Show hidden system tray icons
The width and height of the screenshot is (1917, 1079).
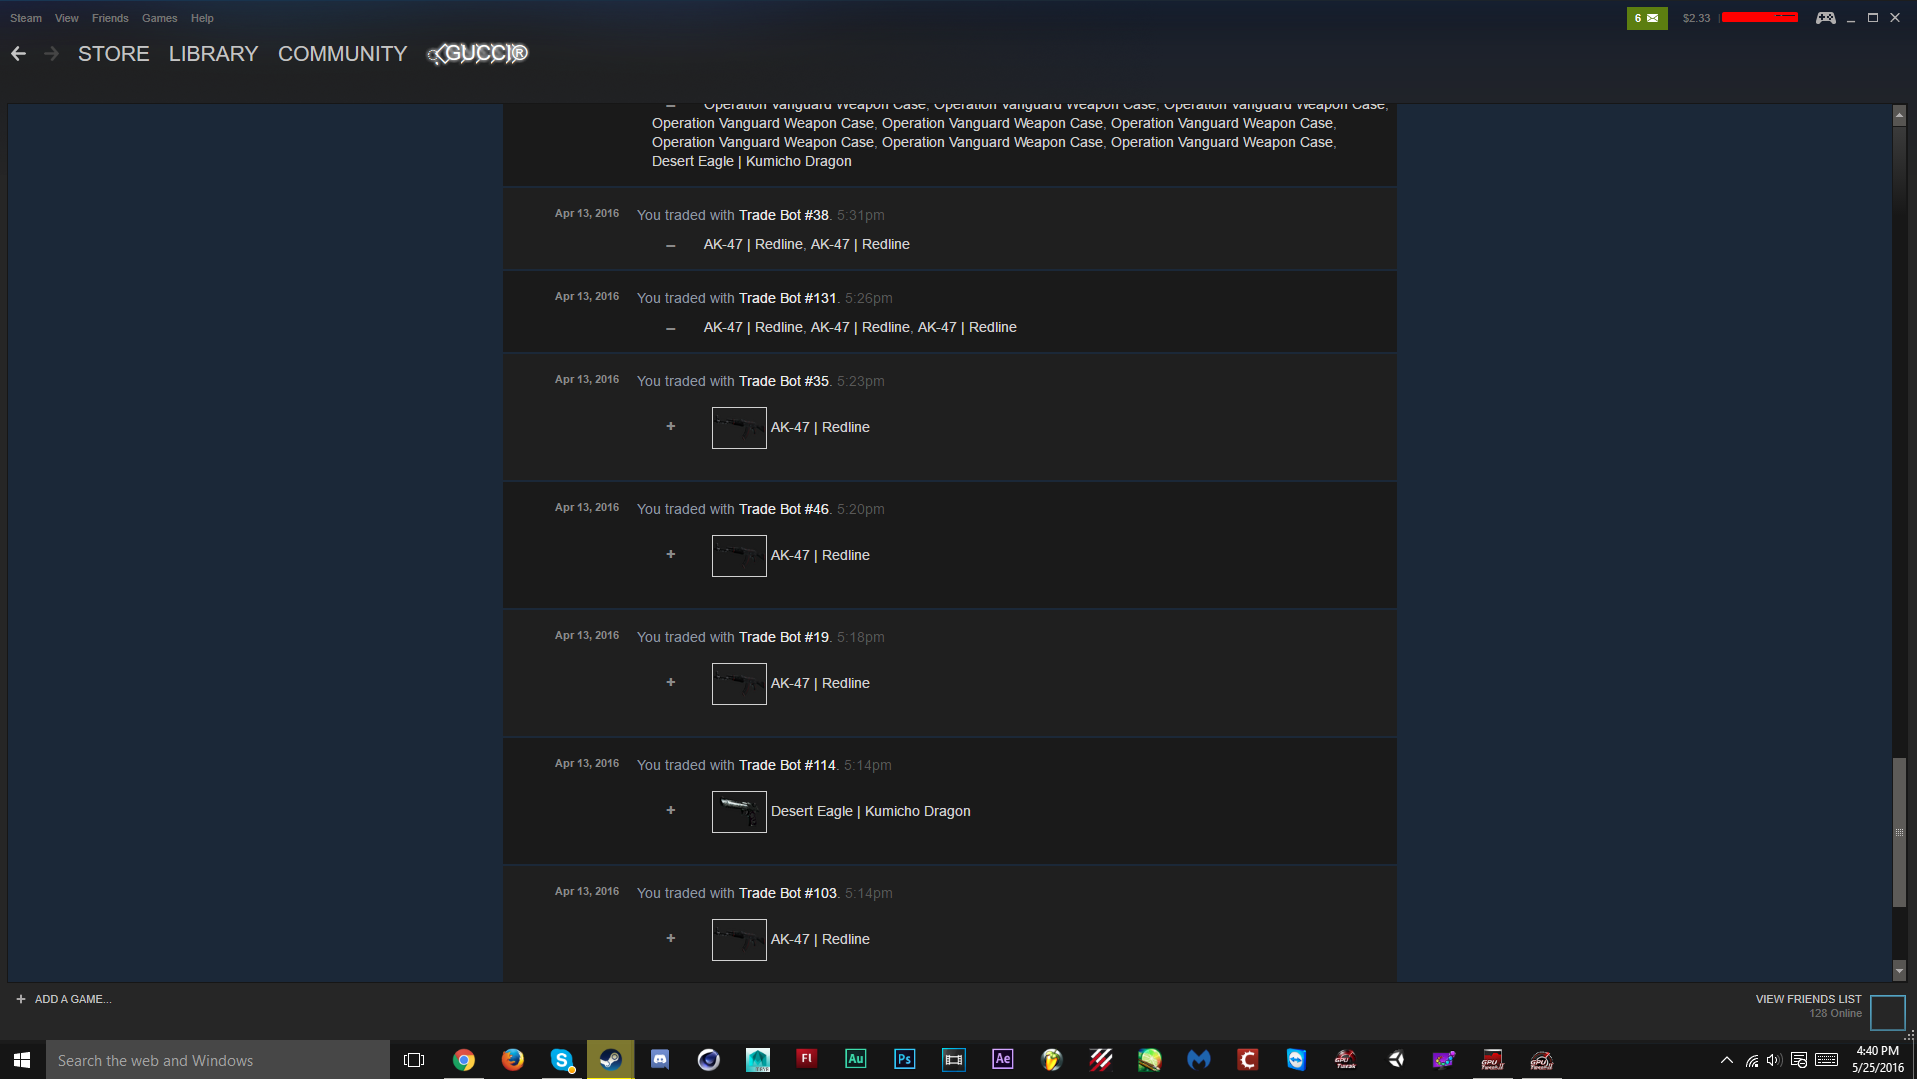click(x=1726, y=1060)
